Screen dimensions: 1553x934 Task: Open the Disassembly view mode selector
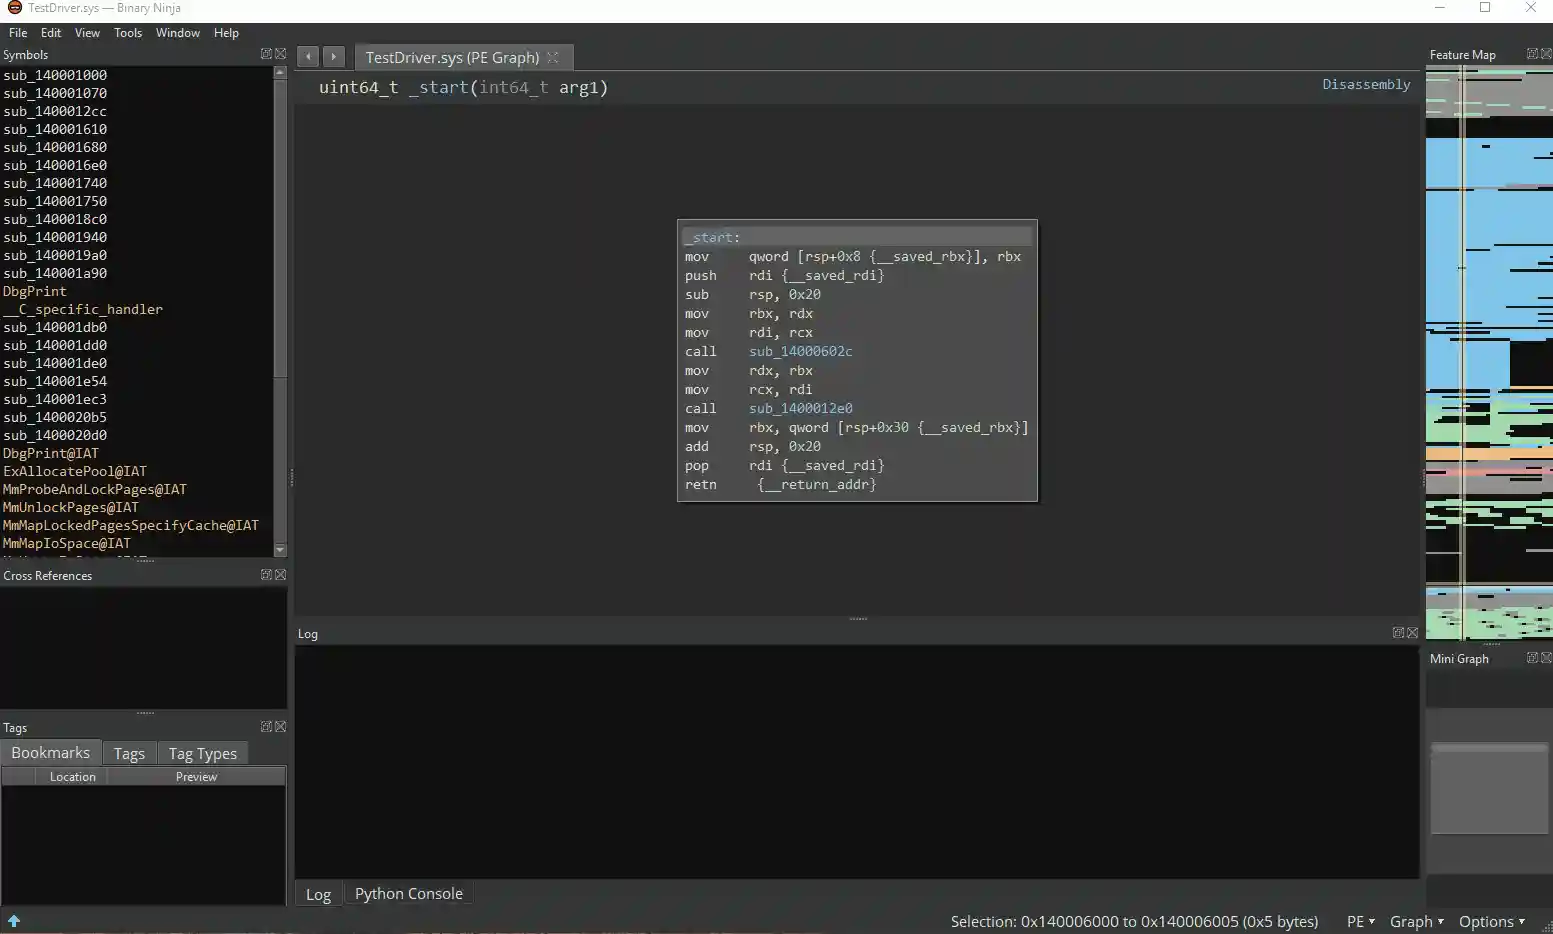(1365, 84)
